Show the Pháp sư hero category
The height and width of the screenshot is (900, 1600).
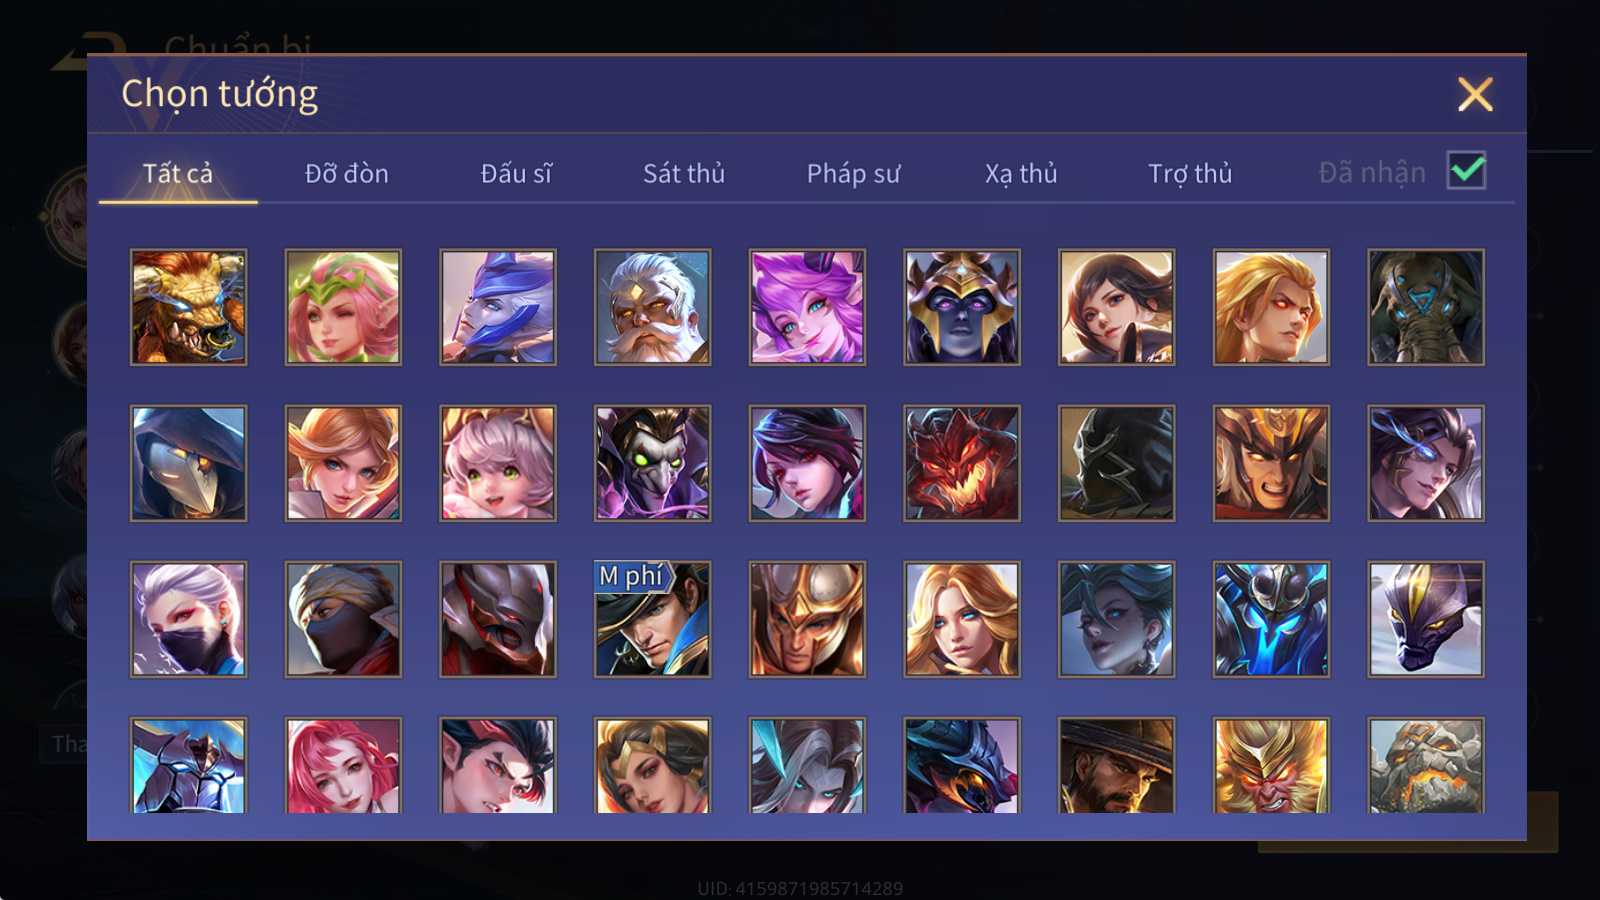coord(853,174)
